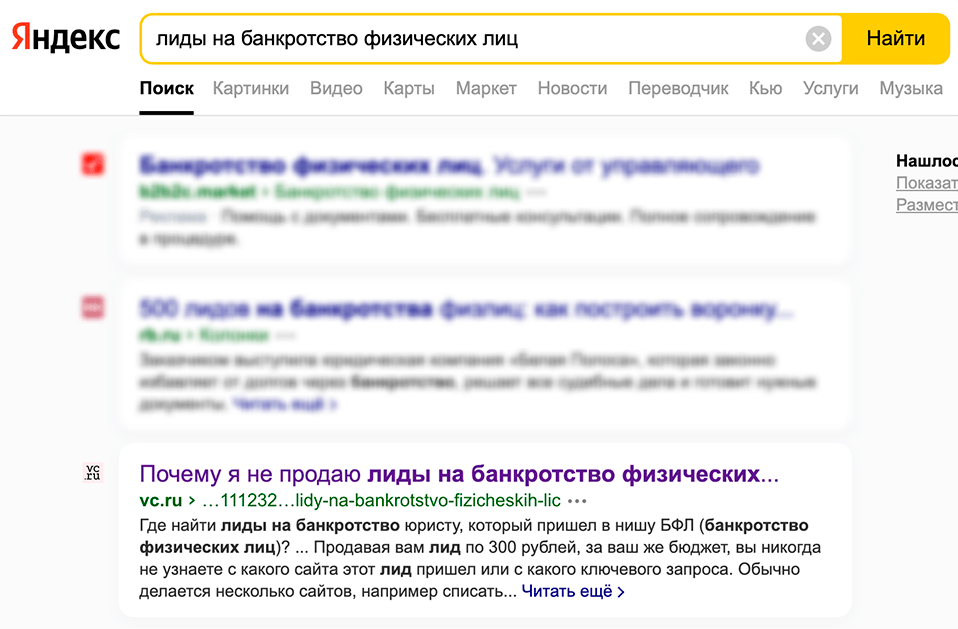This screenshot has width=958, height=629.
Task: Open three-dots menu of vc.ru result
Action: 577,501
